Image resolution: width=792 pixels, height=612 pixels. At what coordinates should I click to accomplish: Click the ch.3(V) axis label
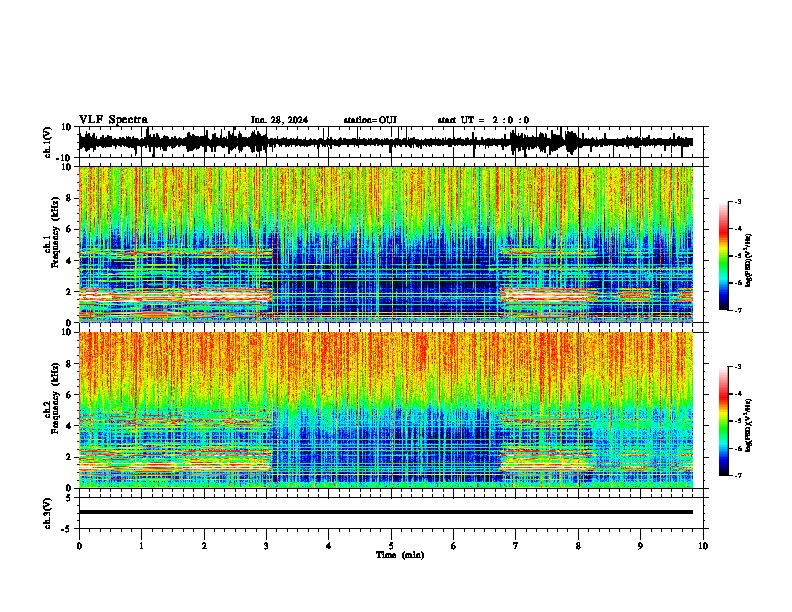pos(48,513)
